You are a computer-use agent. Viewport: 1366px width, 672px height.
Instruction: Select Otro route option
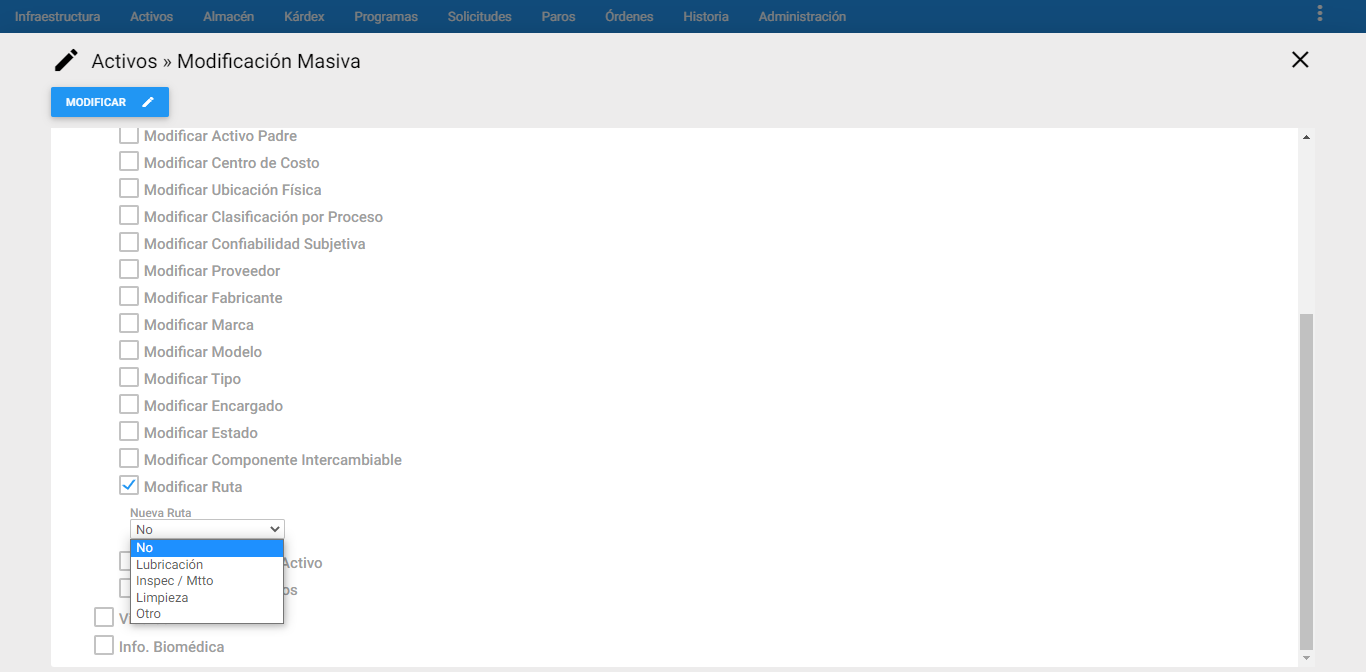pos(207,614)
